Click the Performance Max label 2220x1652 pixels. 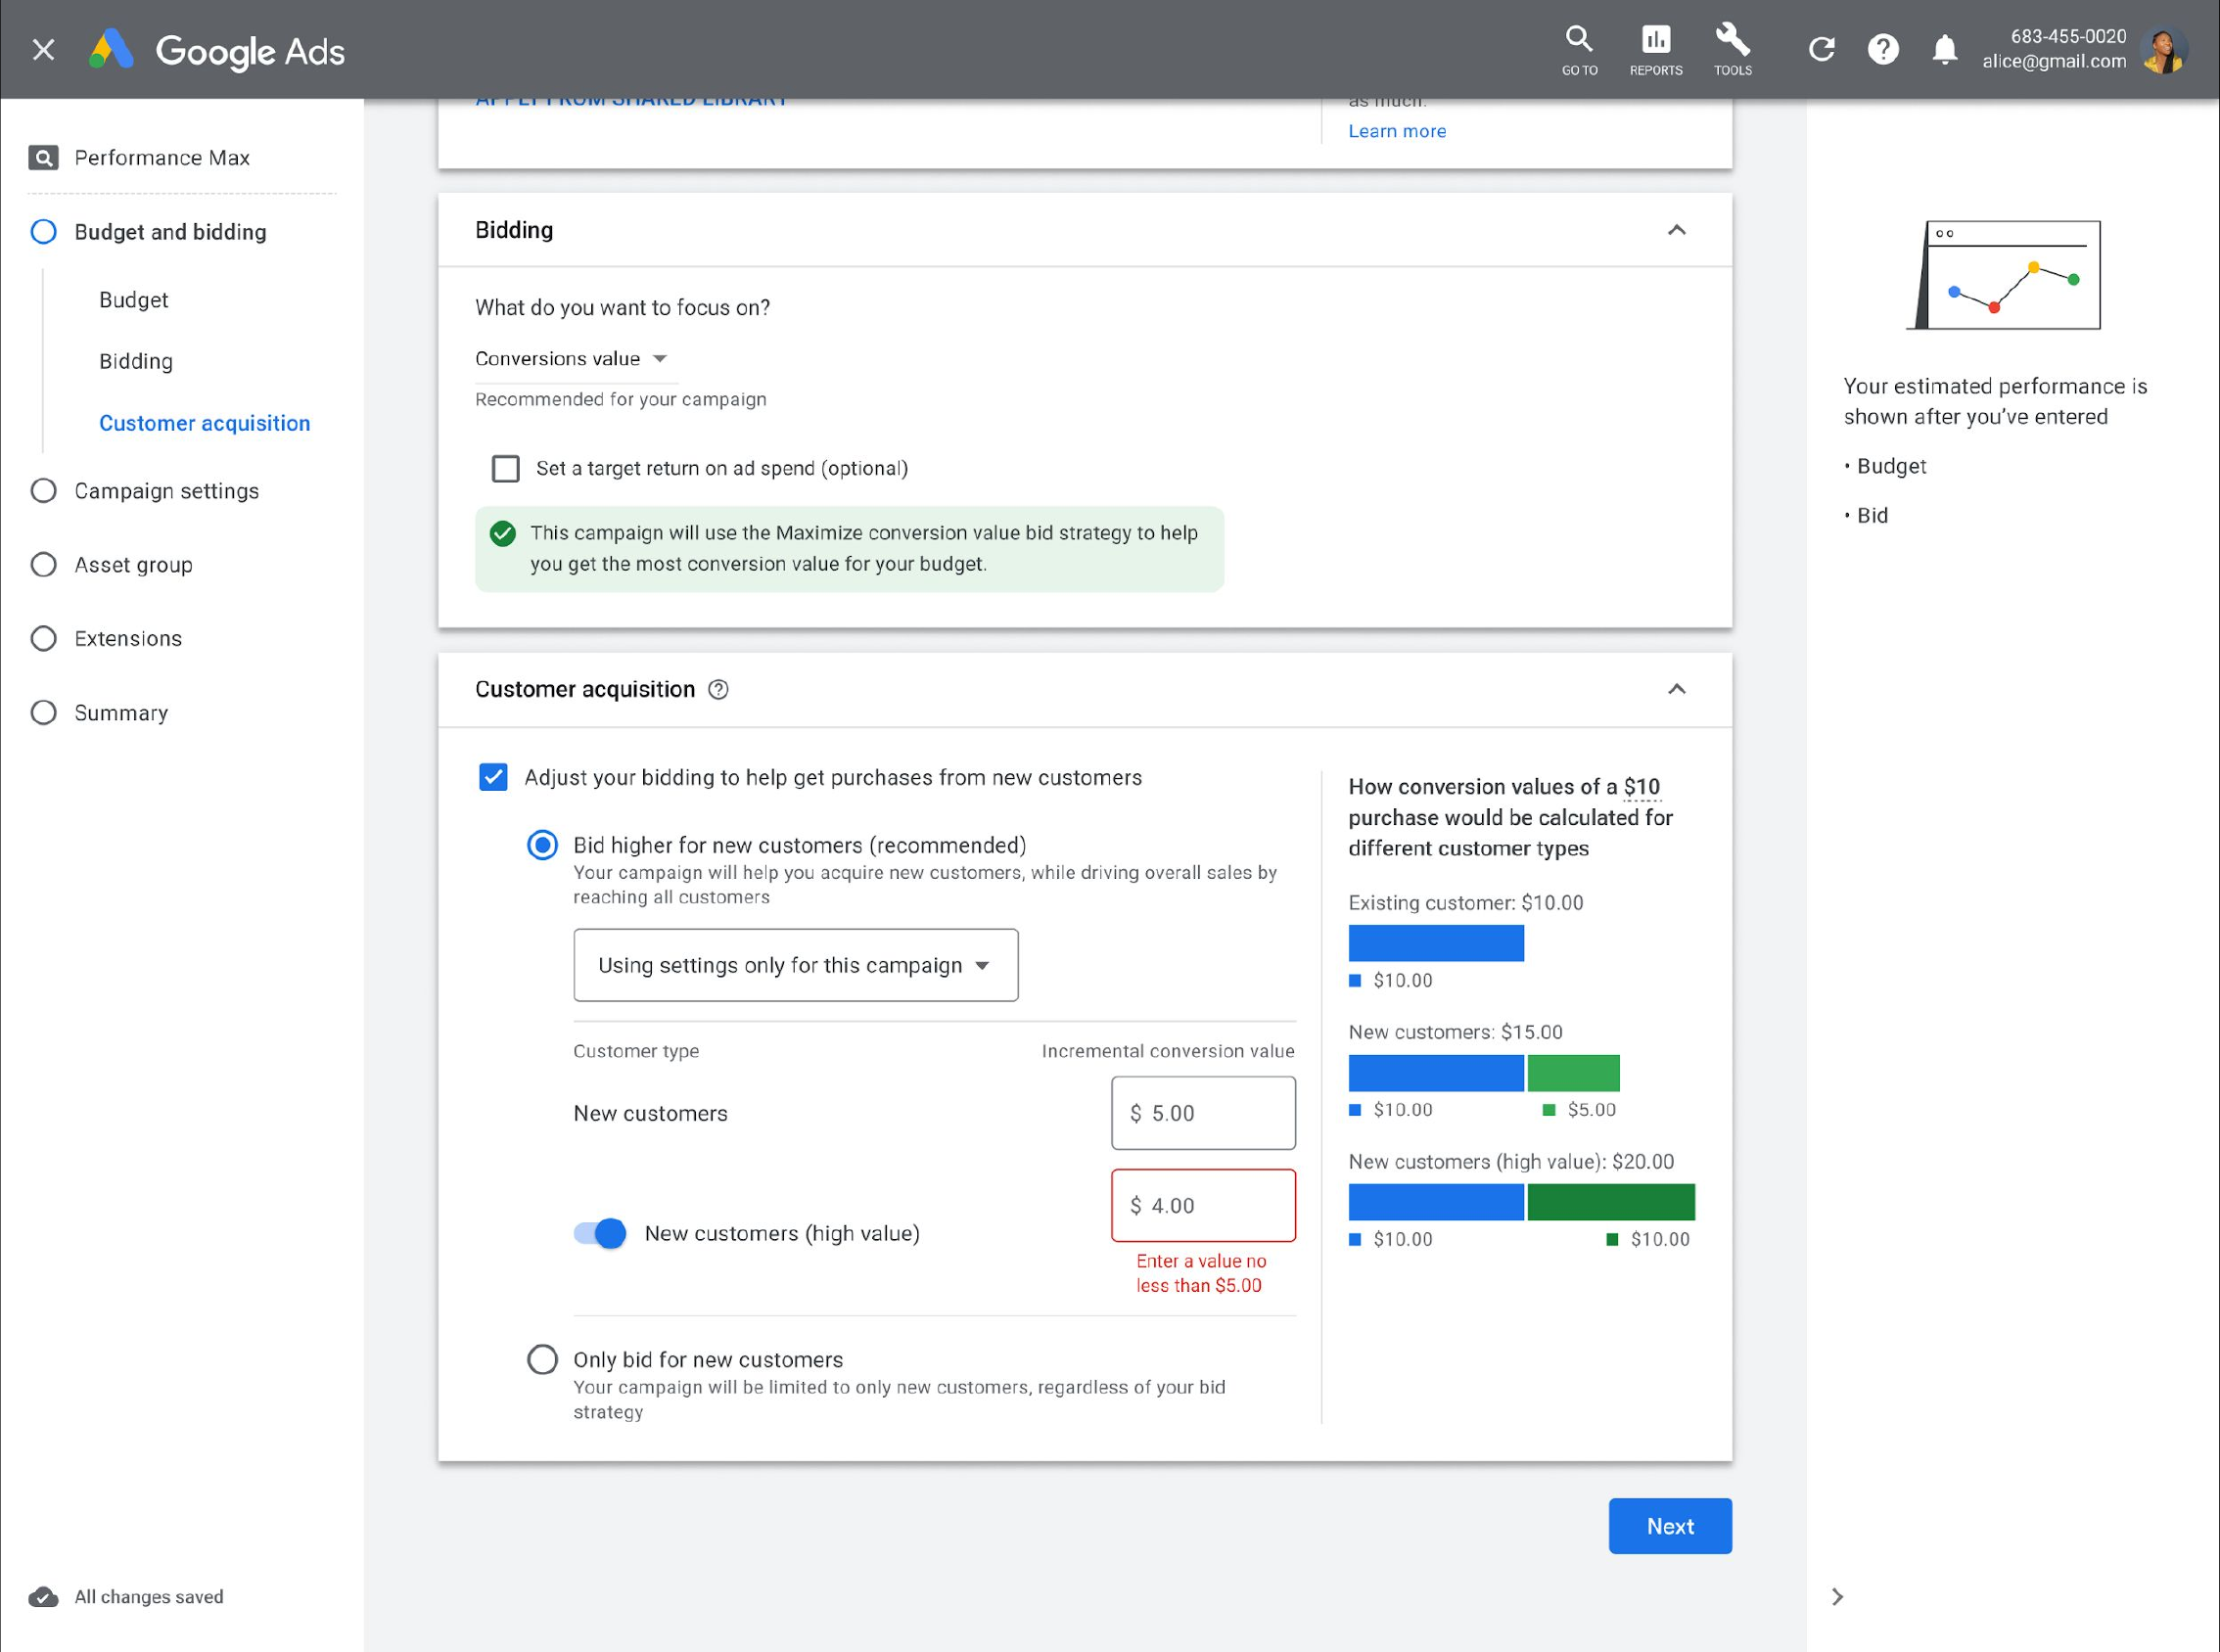pyautogui.click(x=162, y=157)
